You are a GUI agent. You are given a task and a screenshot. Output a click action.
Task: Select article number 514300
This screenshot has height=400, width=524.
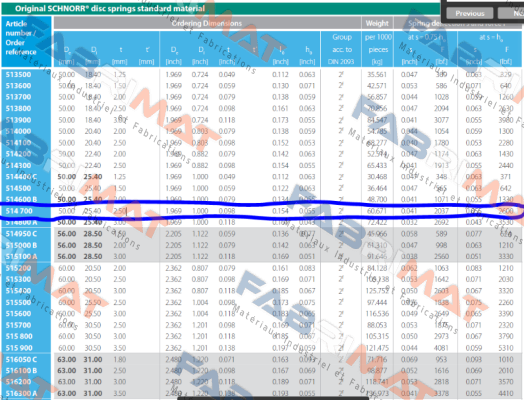coord(18,165)
